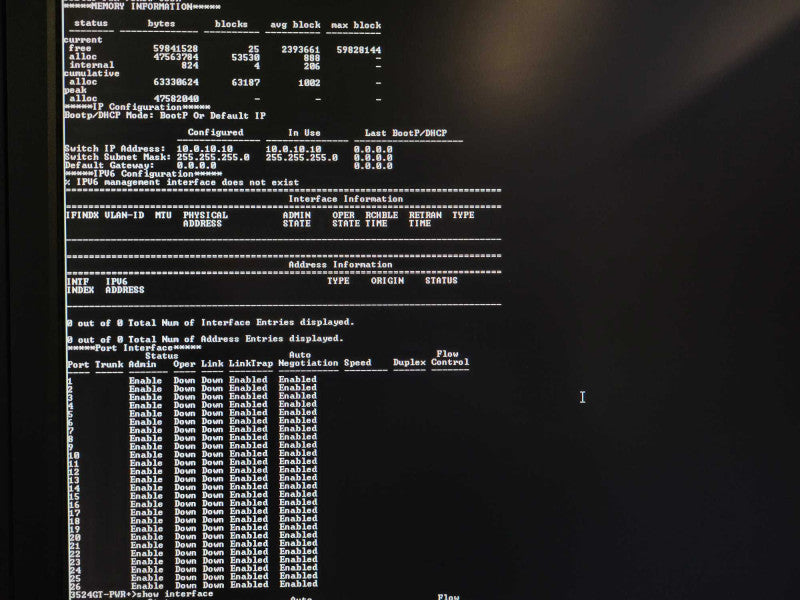The width and height of the screenshot is (800, 600).
Task: Click the STATUS column header in address table
Action: pyautogui.click(x=441, y=280)
